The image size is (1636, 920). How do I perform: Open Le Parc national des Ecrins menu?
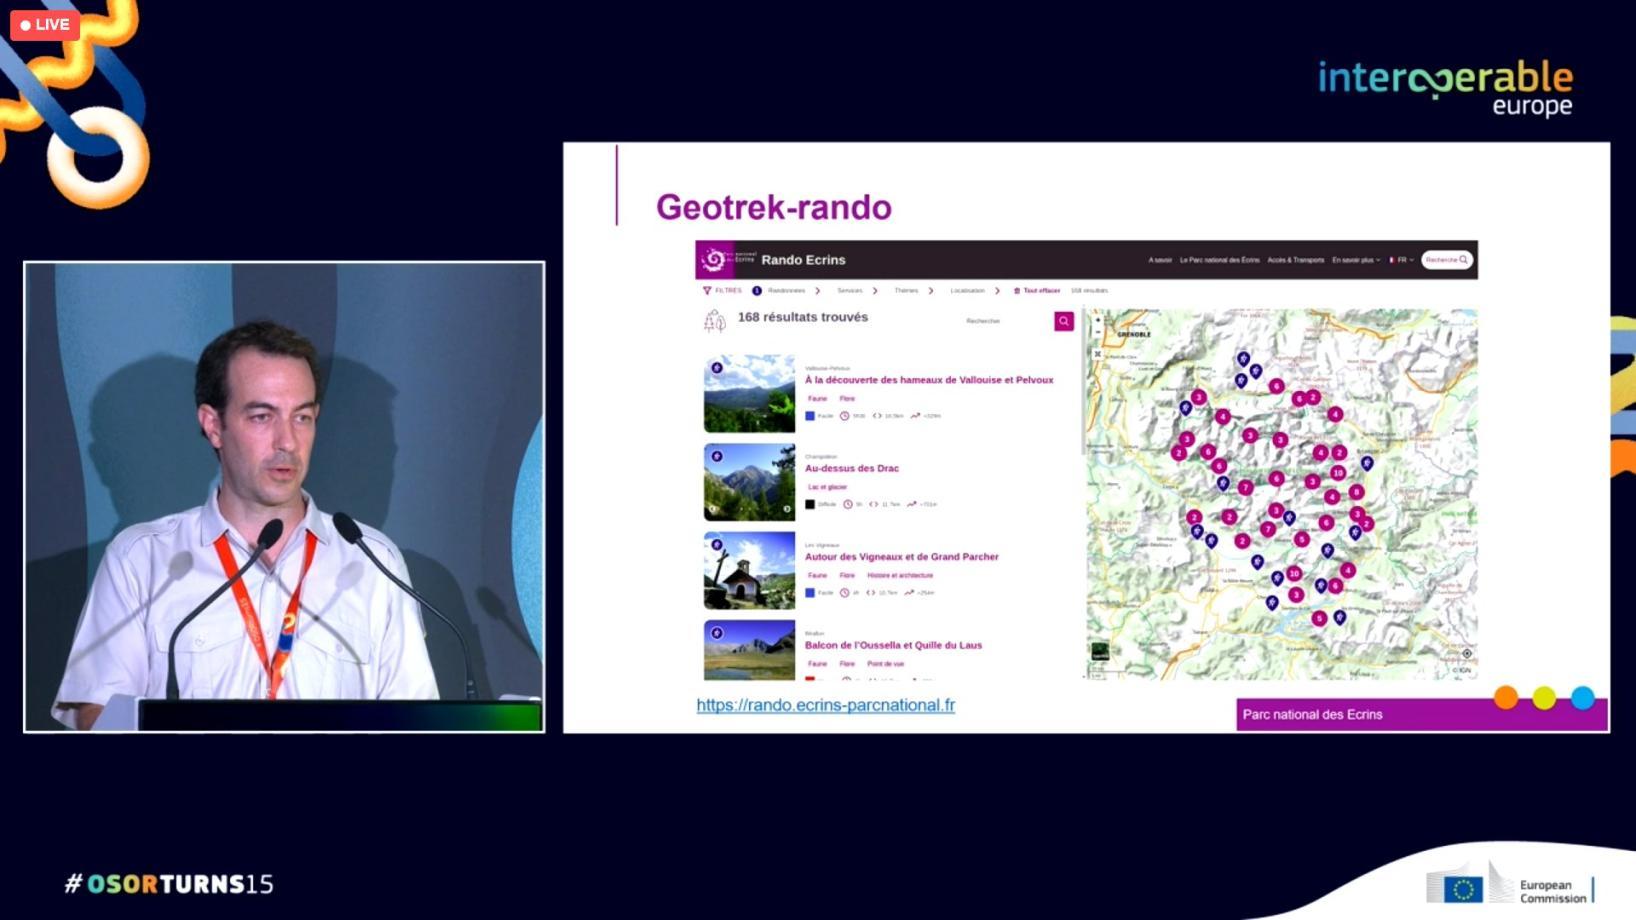pyautogui.click(x=1219, y=260)
